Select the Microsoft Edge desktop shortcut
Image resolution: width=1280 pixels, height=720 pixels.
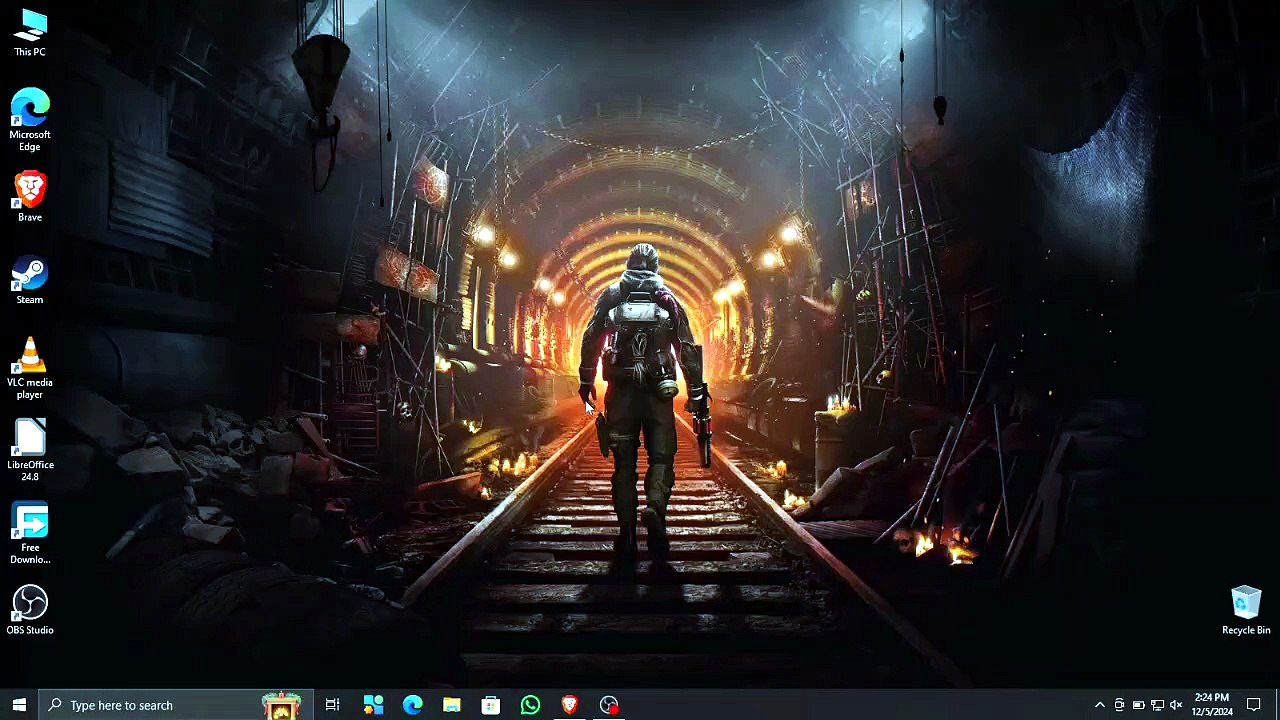click(x=30, y=120)
